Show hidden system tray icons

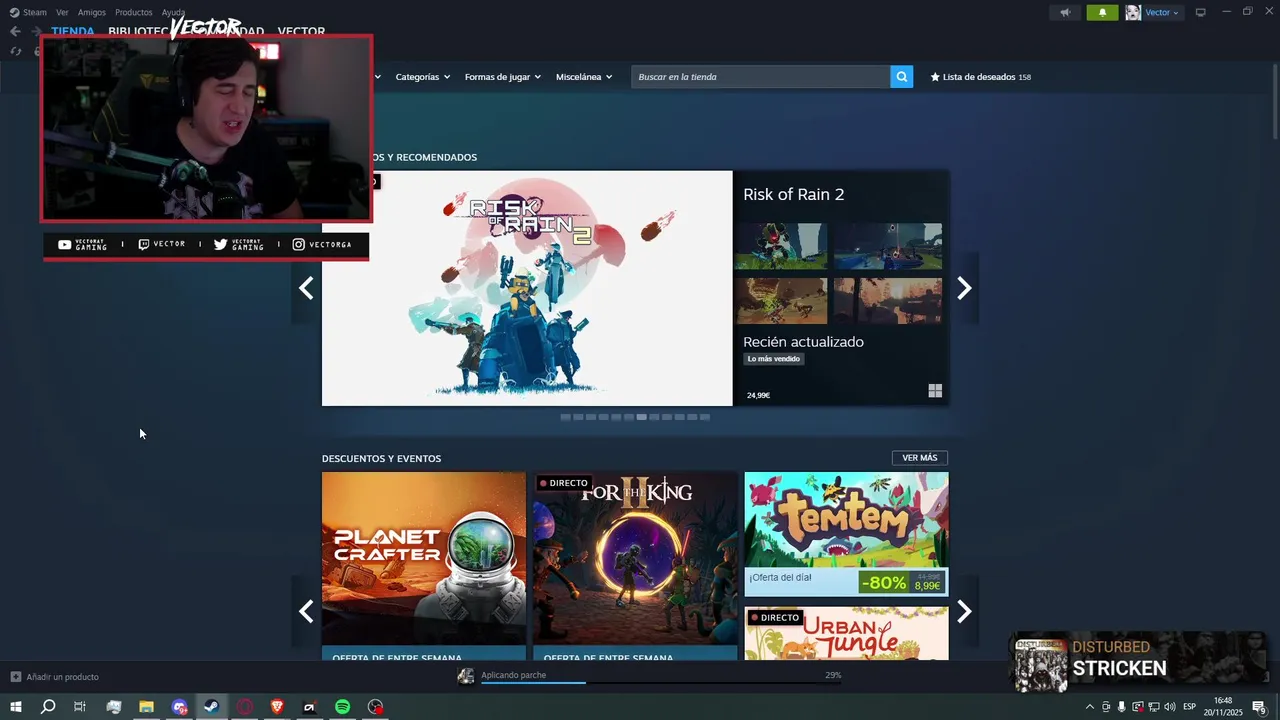click(x=1090, y=707)
